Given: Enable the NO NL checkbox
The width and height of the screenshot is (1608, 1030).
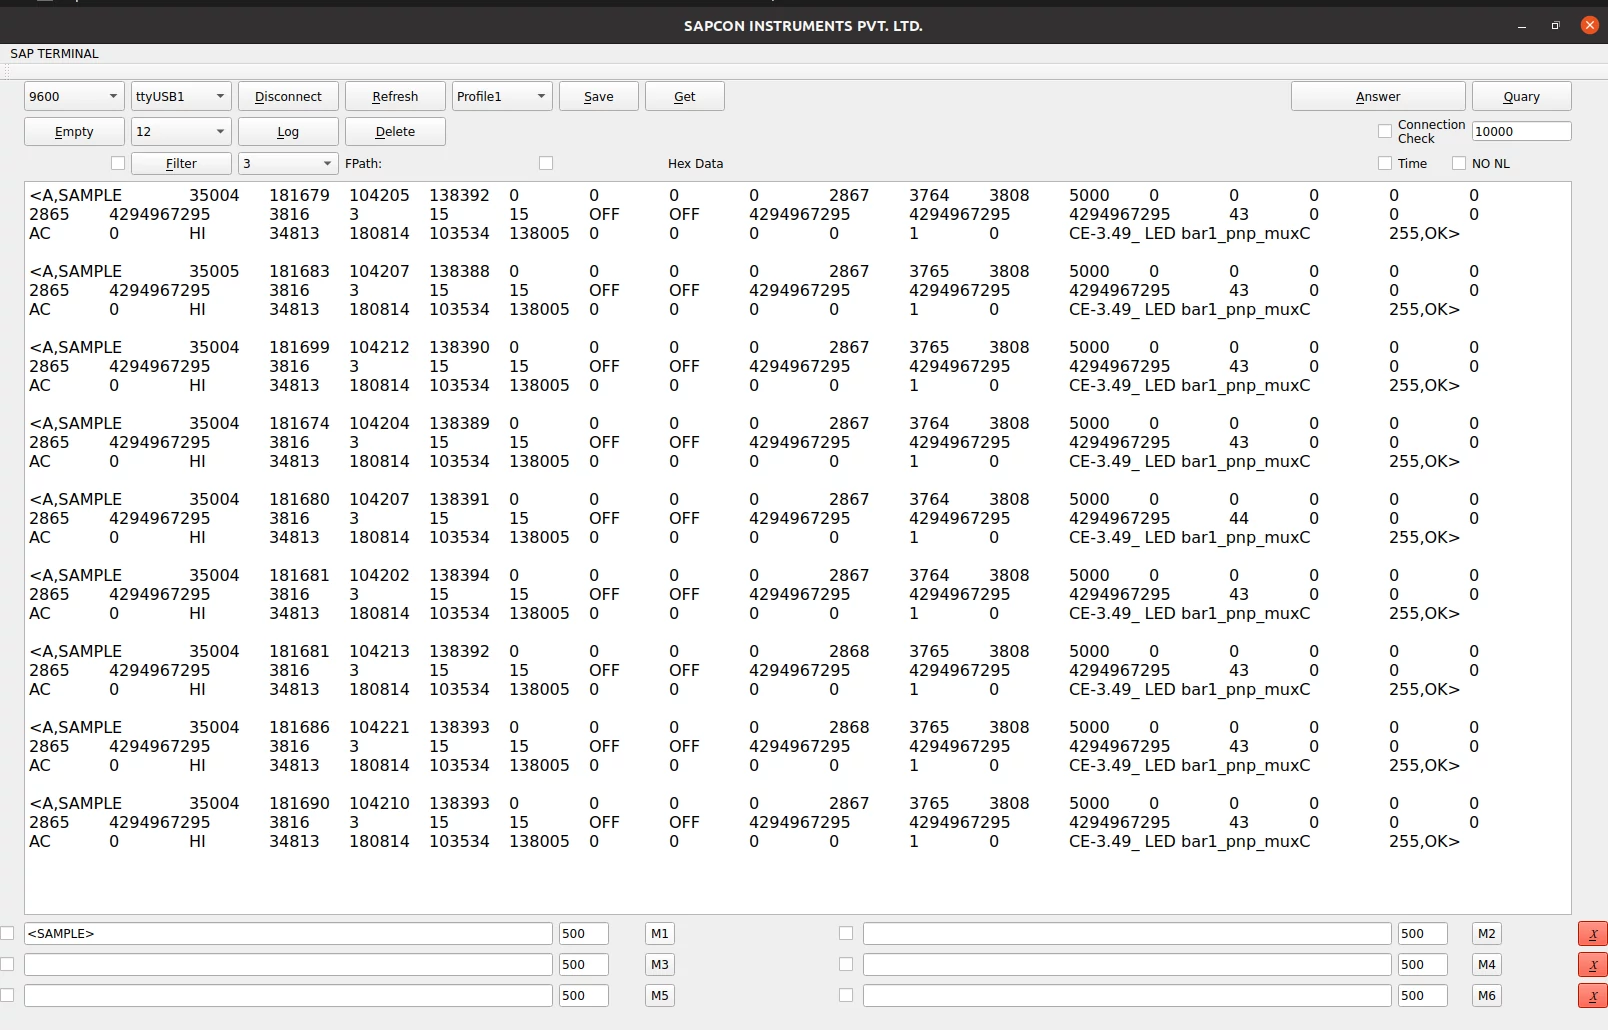Looking at the screenshot, I should [1459, 163].
